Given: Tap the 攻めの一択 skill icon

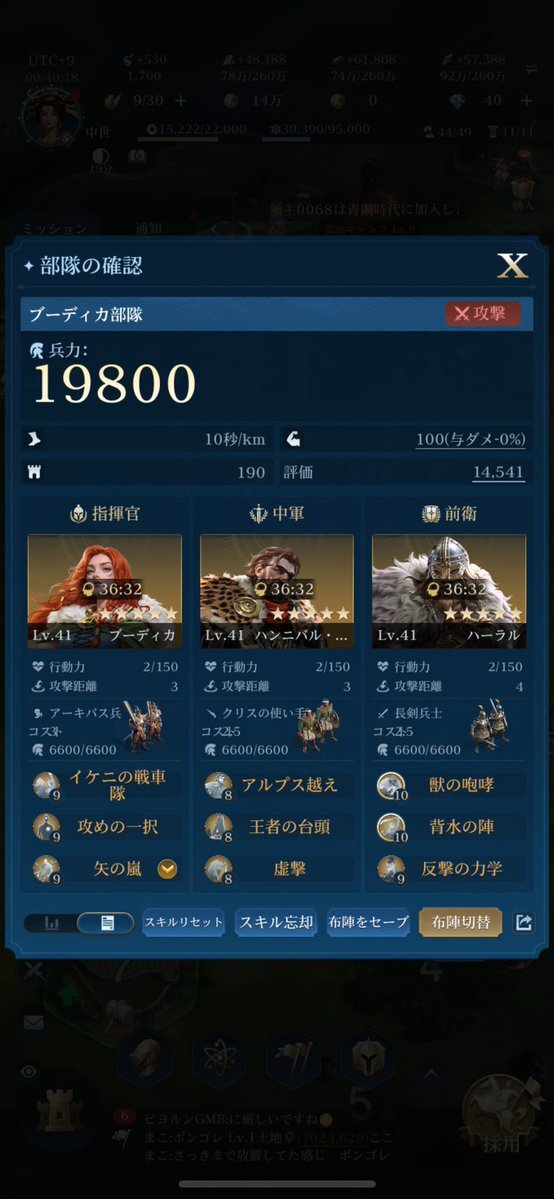Looking at the screenshot, I should coord(46,827).
